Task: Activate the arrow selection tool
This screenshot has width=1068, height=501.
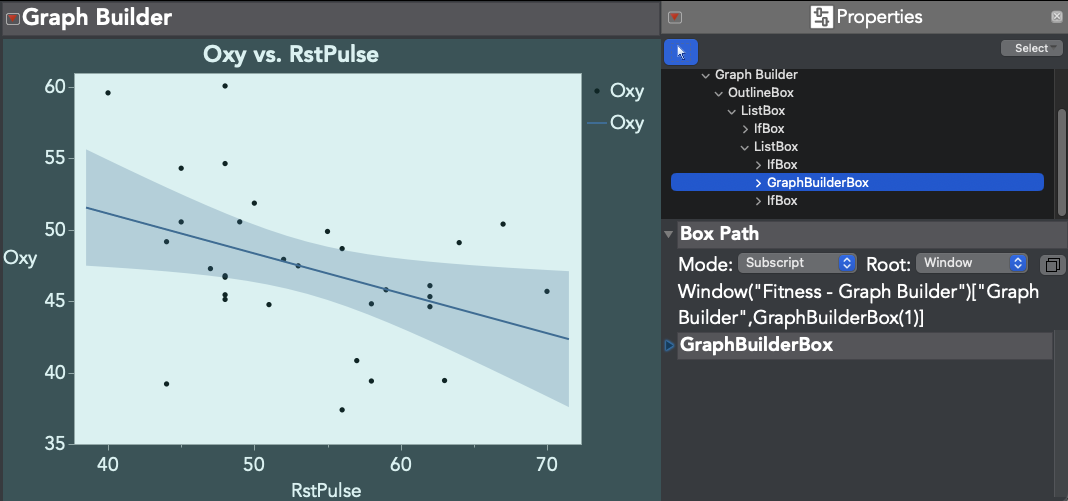Action: (680, 51)
